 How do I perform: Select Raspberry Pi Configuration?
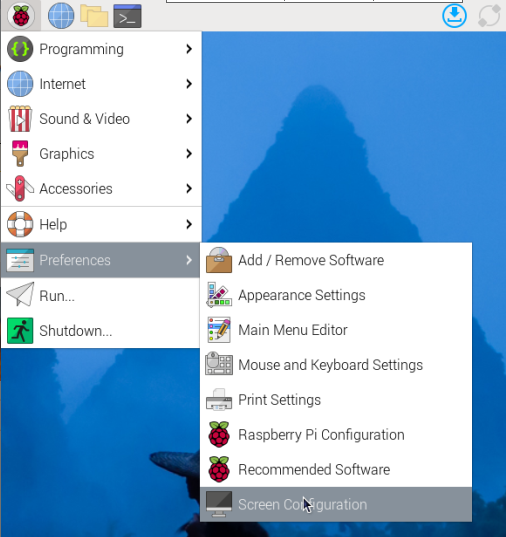336,435
